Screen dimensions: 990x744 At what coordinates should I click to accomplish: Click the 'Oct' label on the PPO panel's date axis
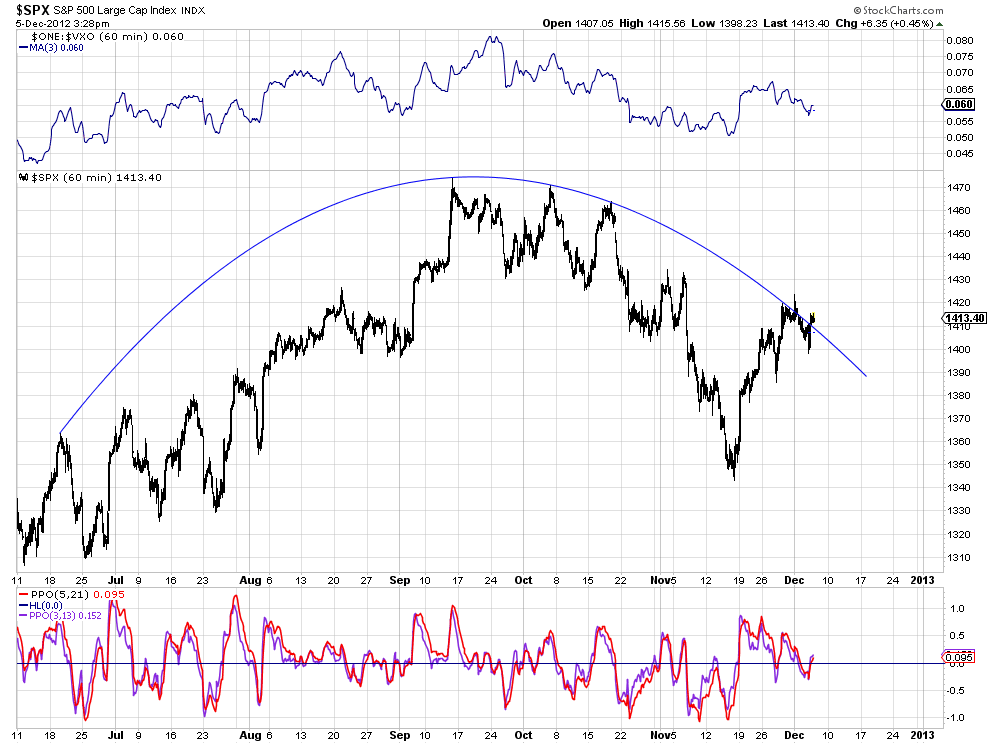coord(523,735)
